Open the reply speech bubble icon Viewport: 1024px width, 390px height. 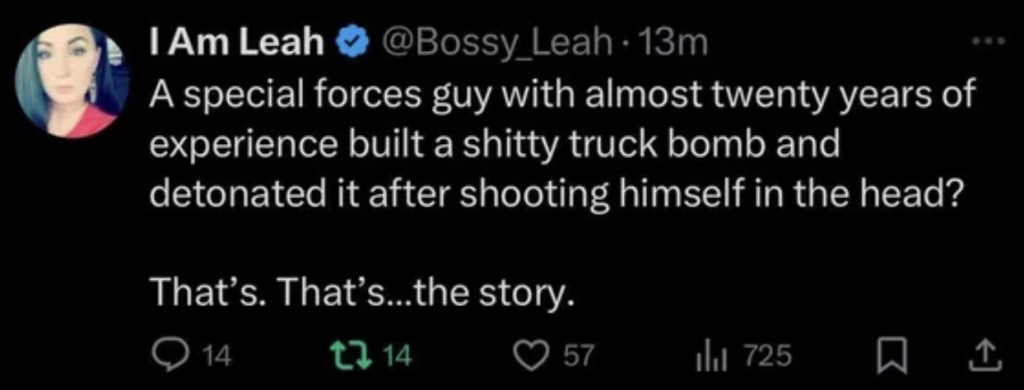172,356
